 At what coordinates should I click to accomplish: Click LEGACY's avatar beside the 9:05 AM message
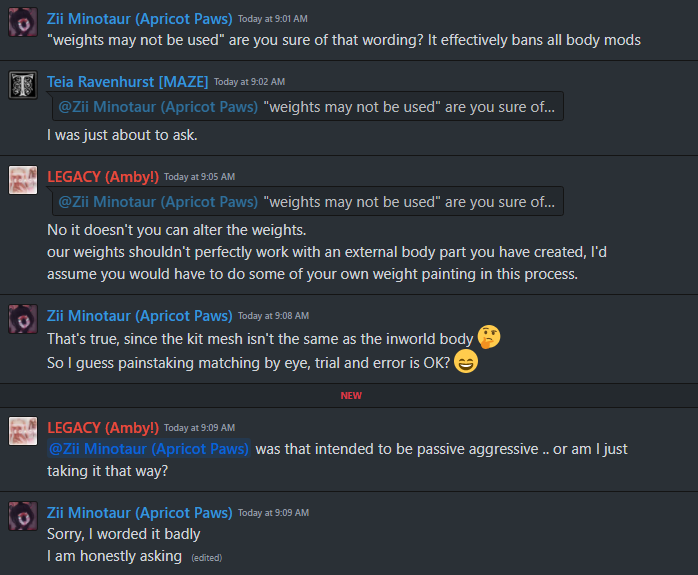tap(23, 180)
